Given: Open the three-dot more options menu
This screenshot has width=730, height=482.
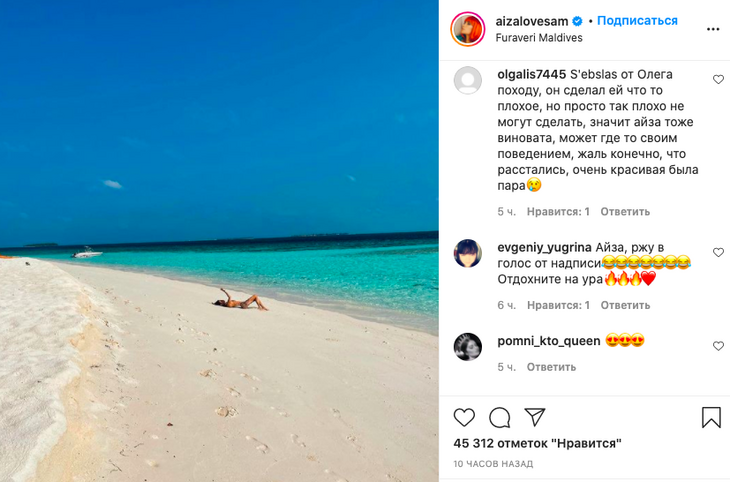Looking at the screenshot, I should pos(713,29).
